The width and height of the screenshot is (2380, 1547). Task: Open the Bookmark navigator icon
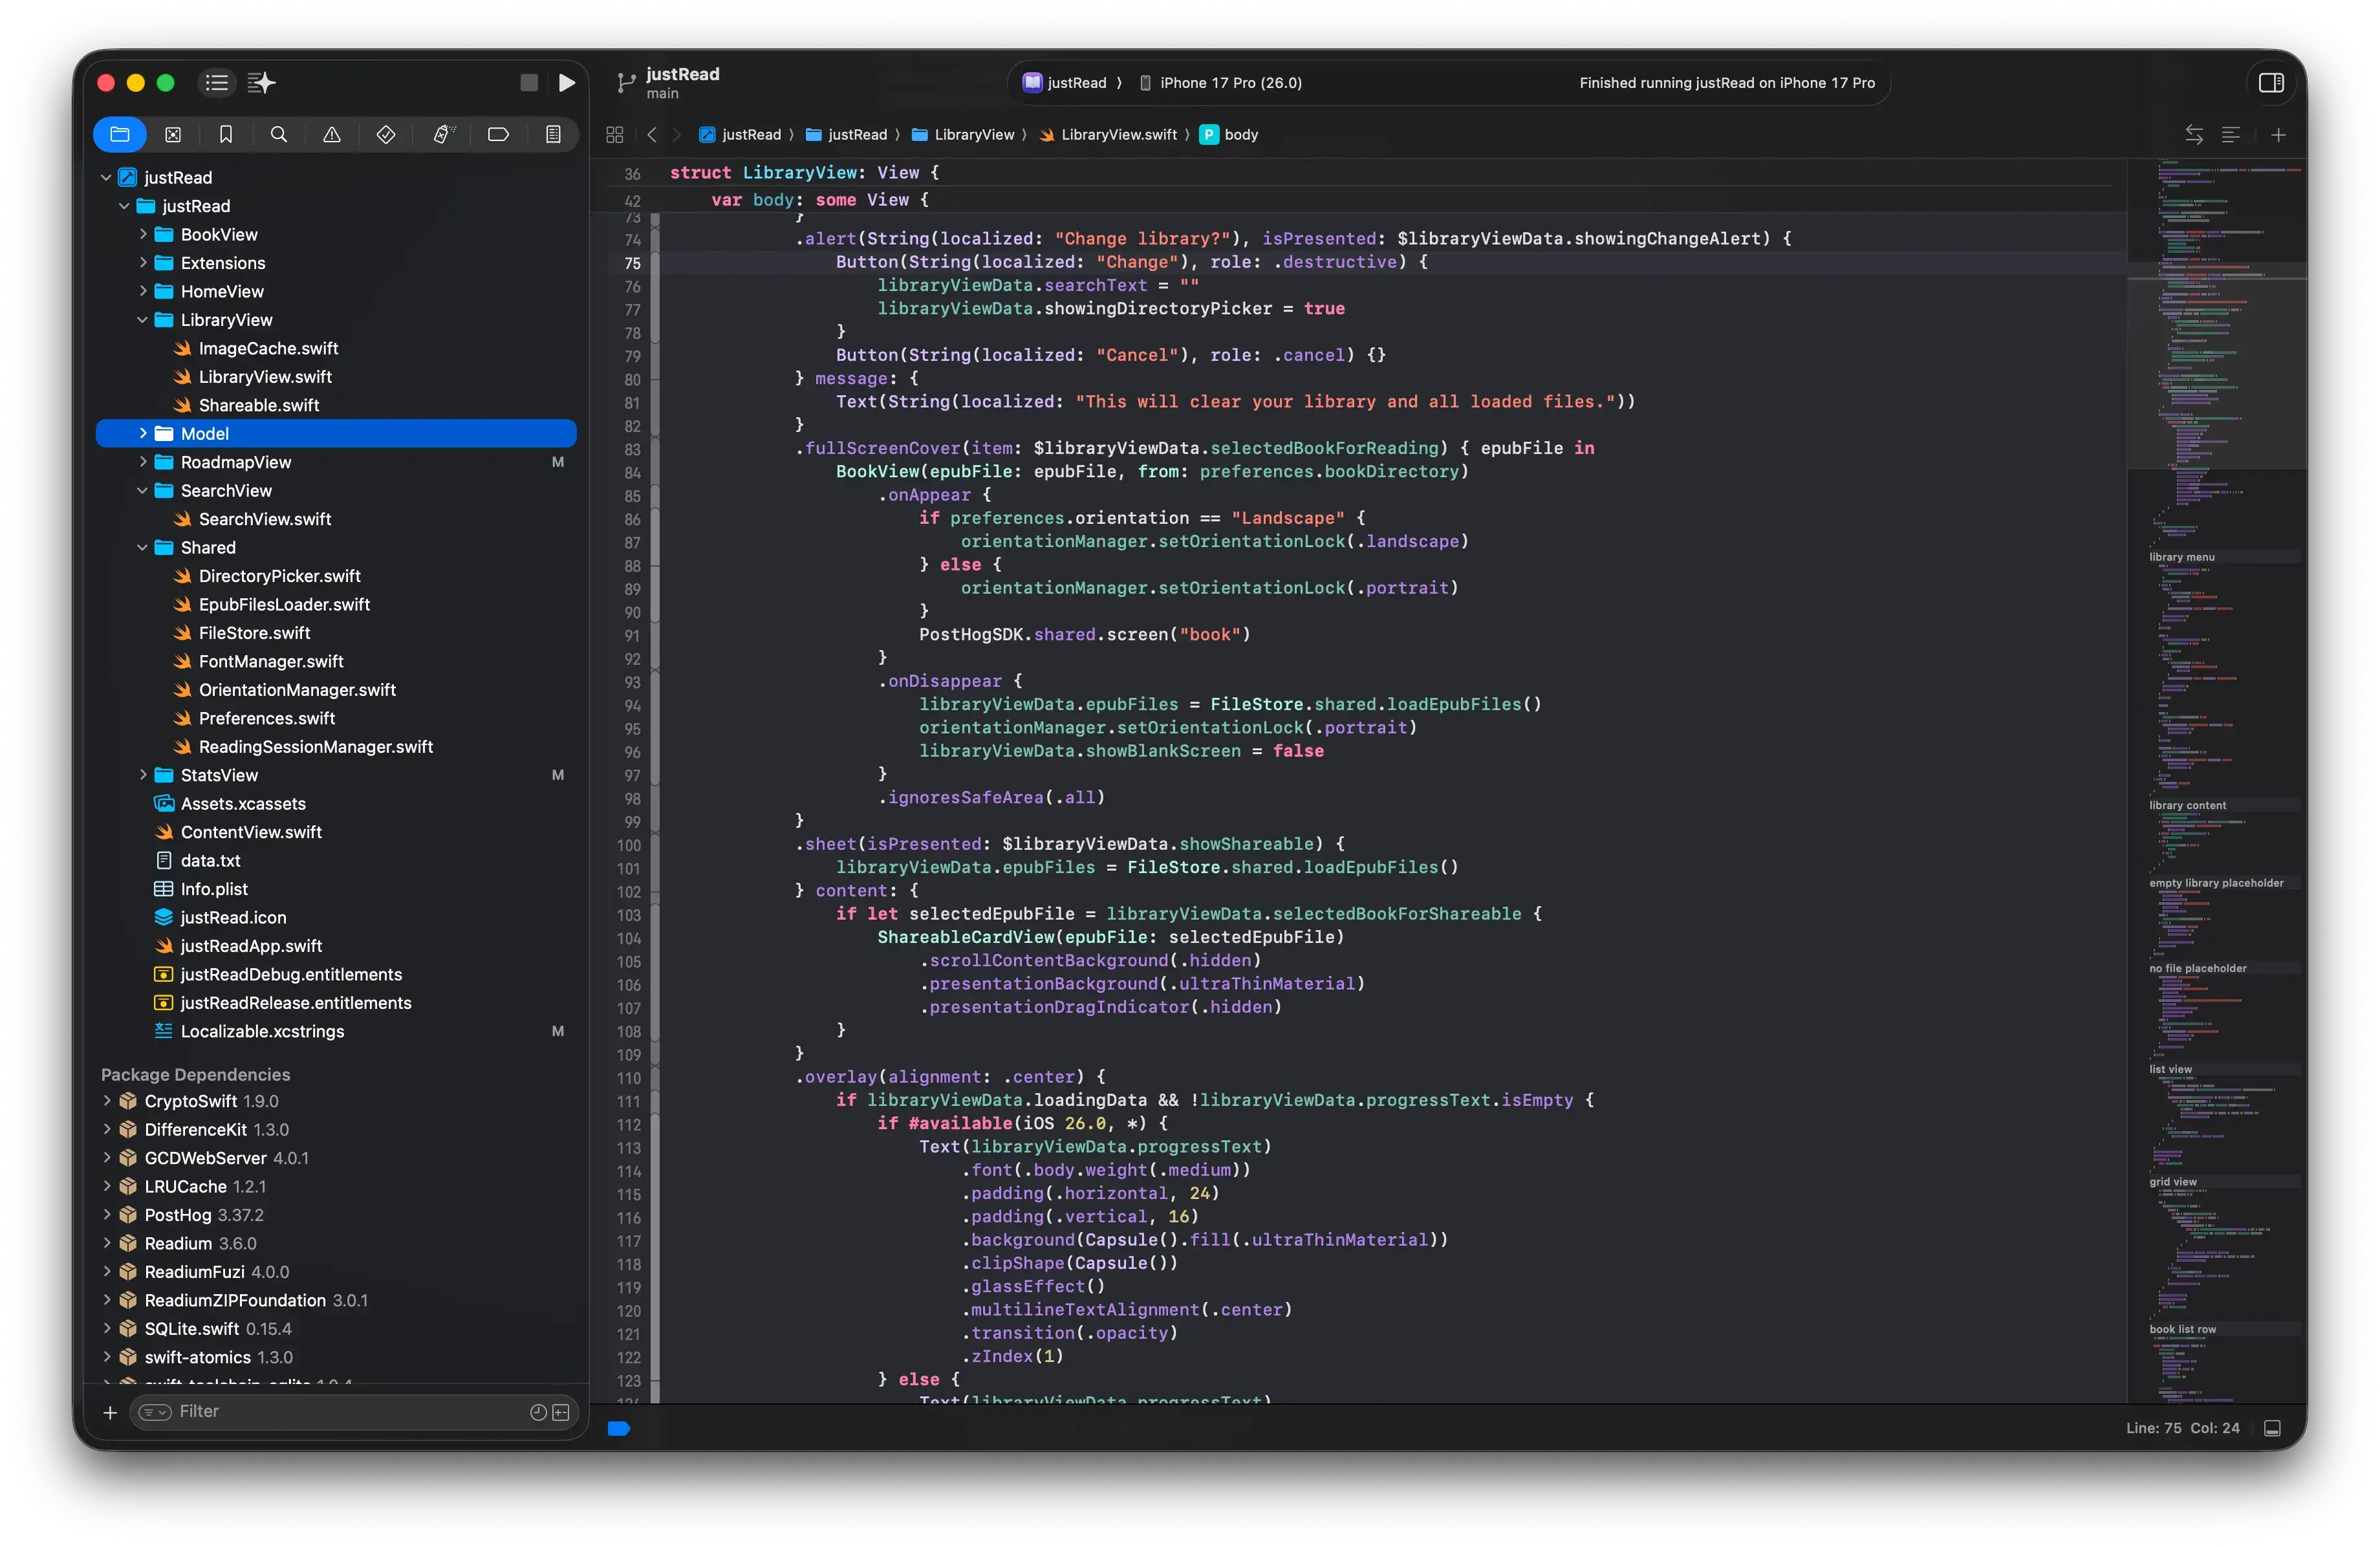click(x=226, y=134)
